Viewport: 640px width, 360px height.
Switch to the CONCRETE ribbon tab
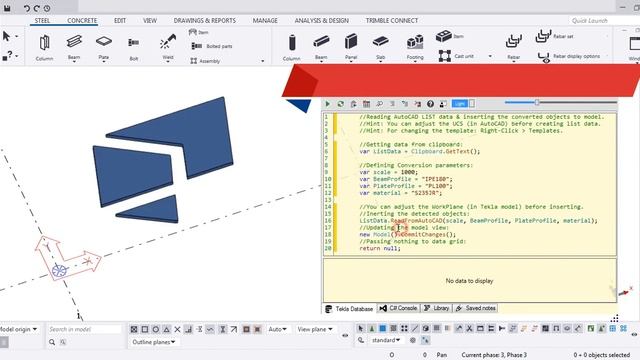(x=82, y=20)
